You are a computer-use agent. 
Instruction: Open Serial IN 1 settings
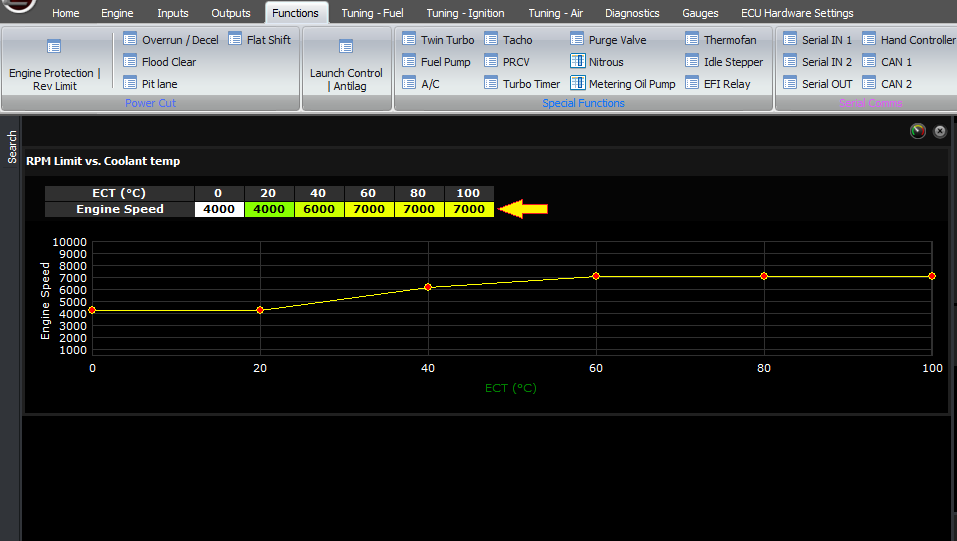(817, 40)
